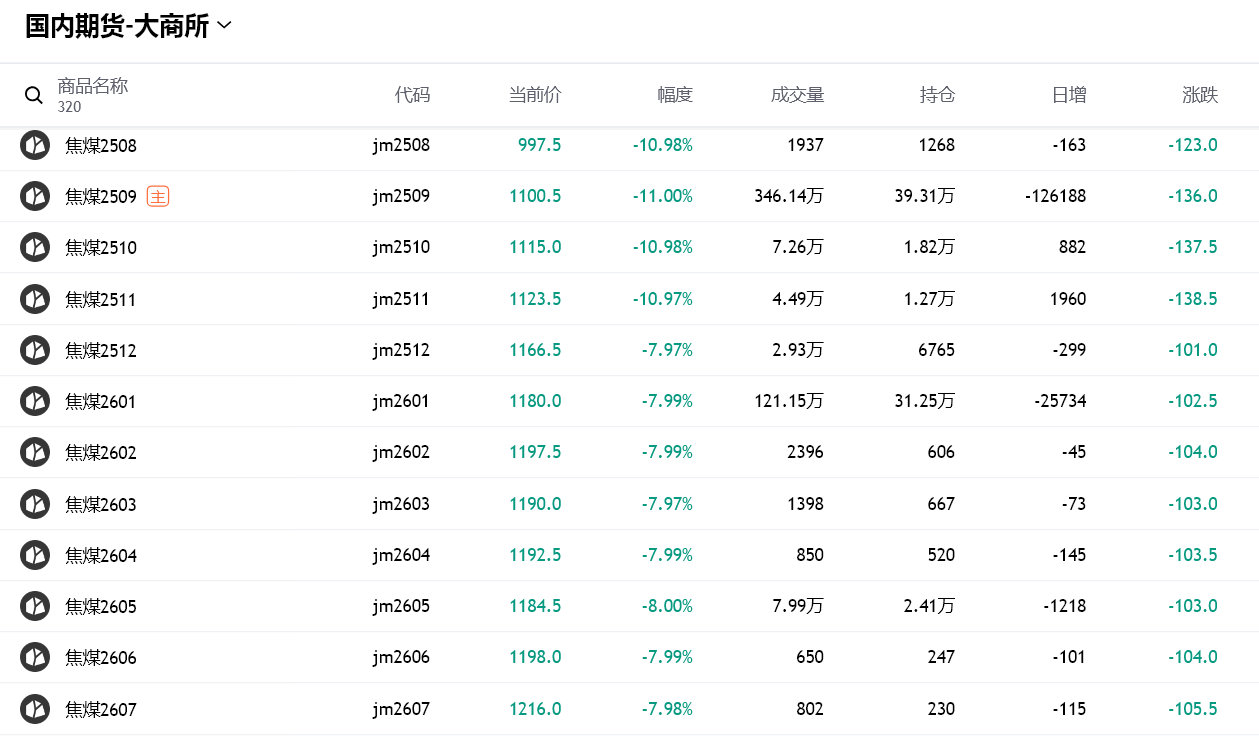The image size is (1259, 739).
Task: Click change percent -8.00%
Action: tap(667, 606)
